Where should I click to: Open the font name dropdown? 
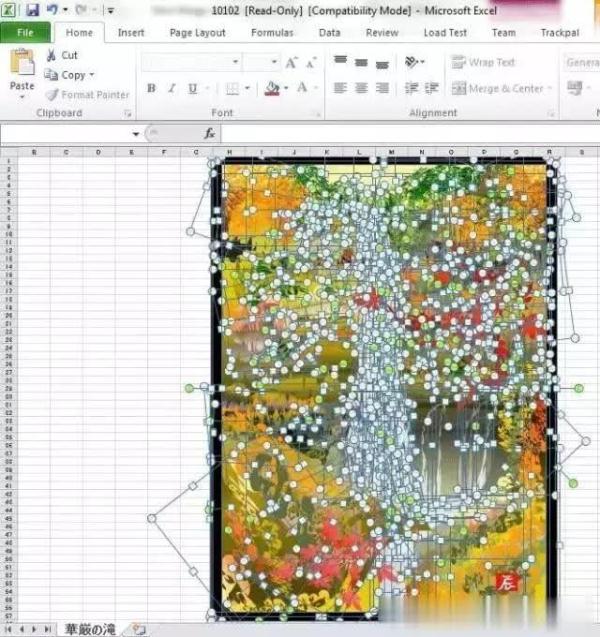(235, 62)
